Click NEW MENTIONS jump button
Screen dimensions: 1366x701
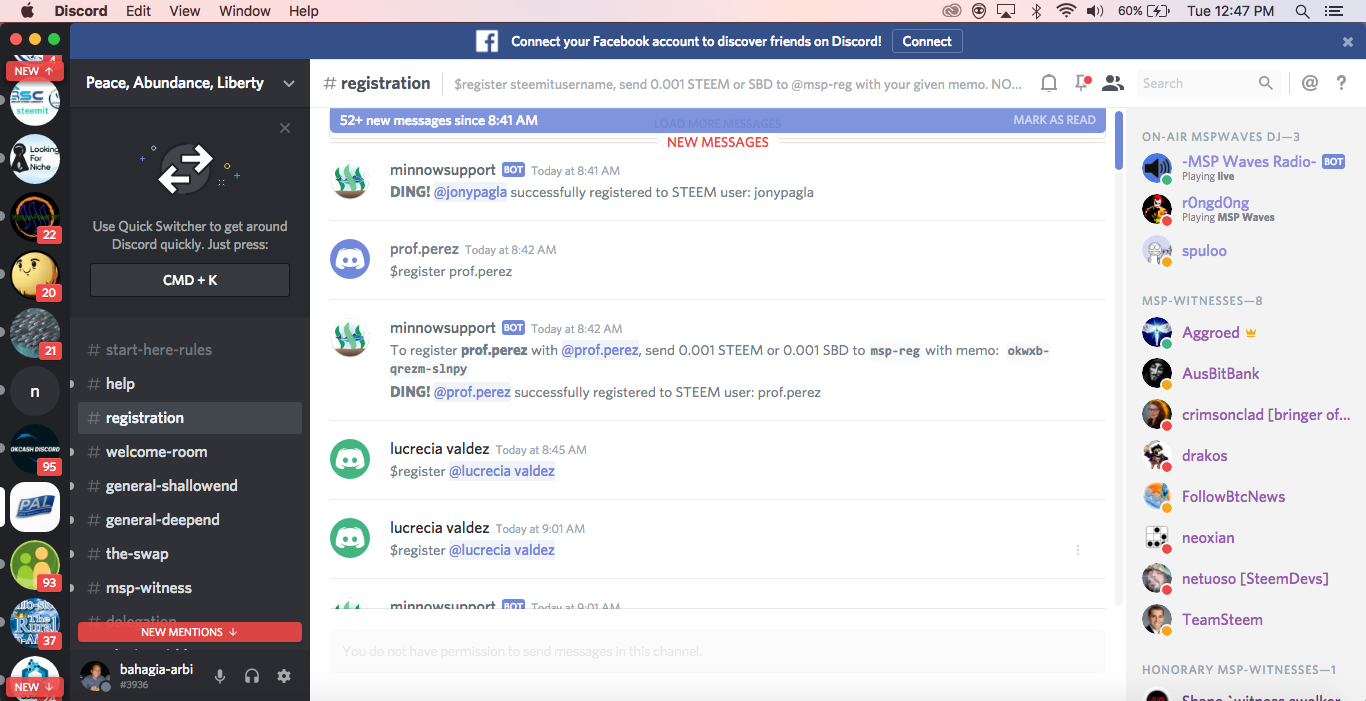pyautogui.click(x=190, y=632)
